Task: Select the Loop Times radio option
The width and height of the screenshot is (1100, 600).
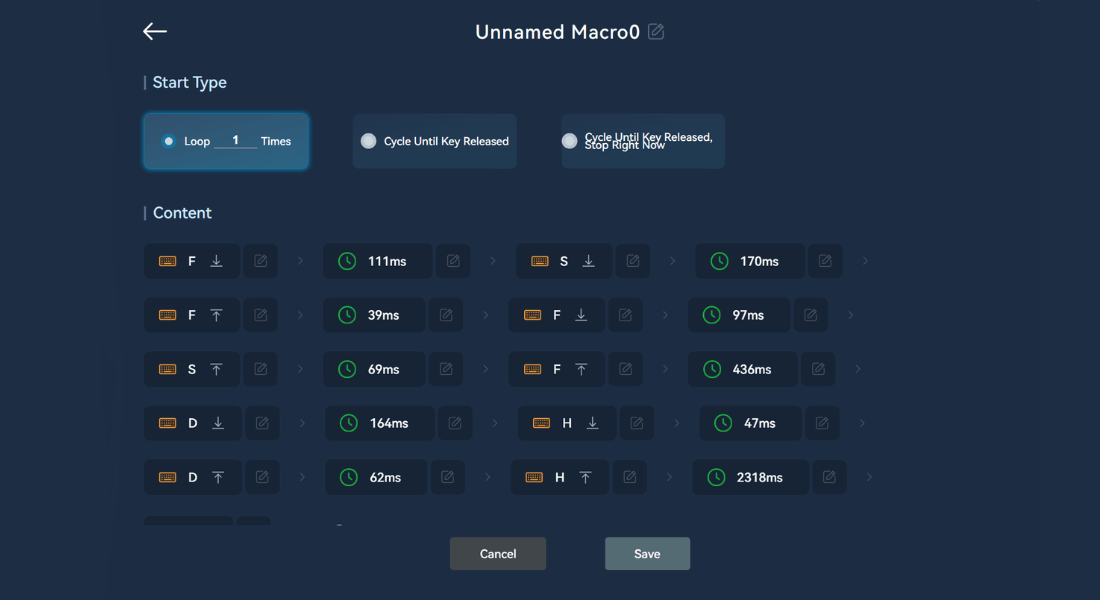Action: 168,141
